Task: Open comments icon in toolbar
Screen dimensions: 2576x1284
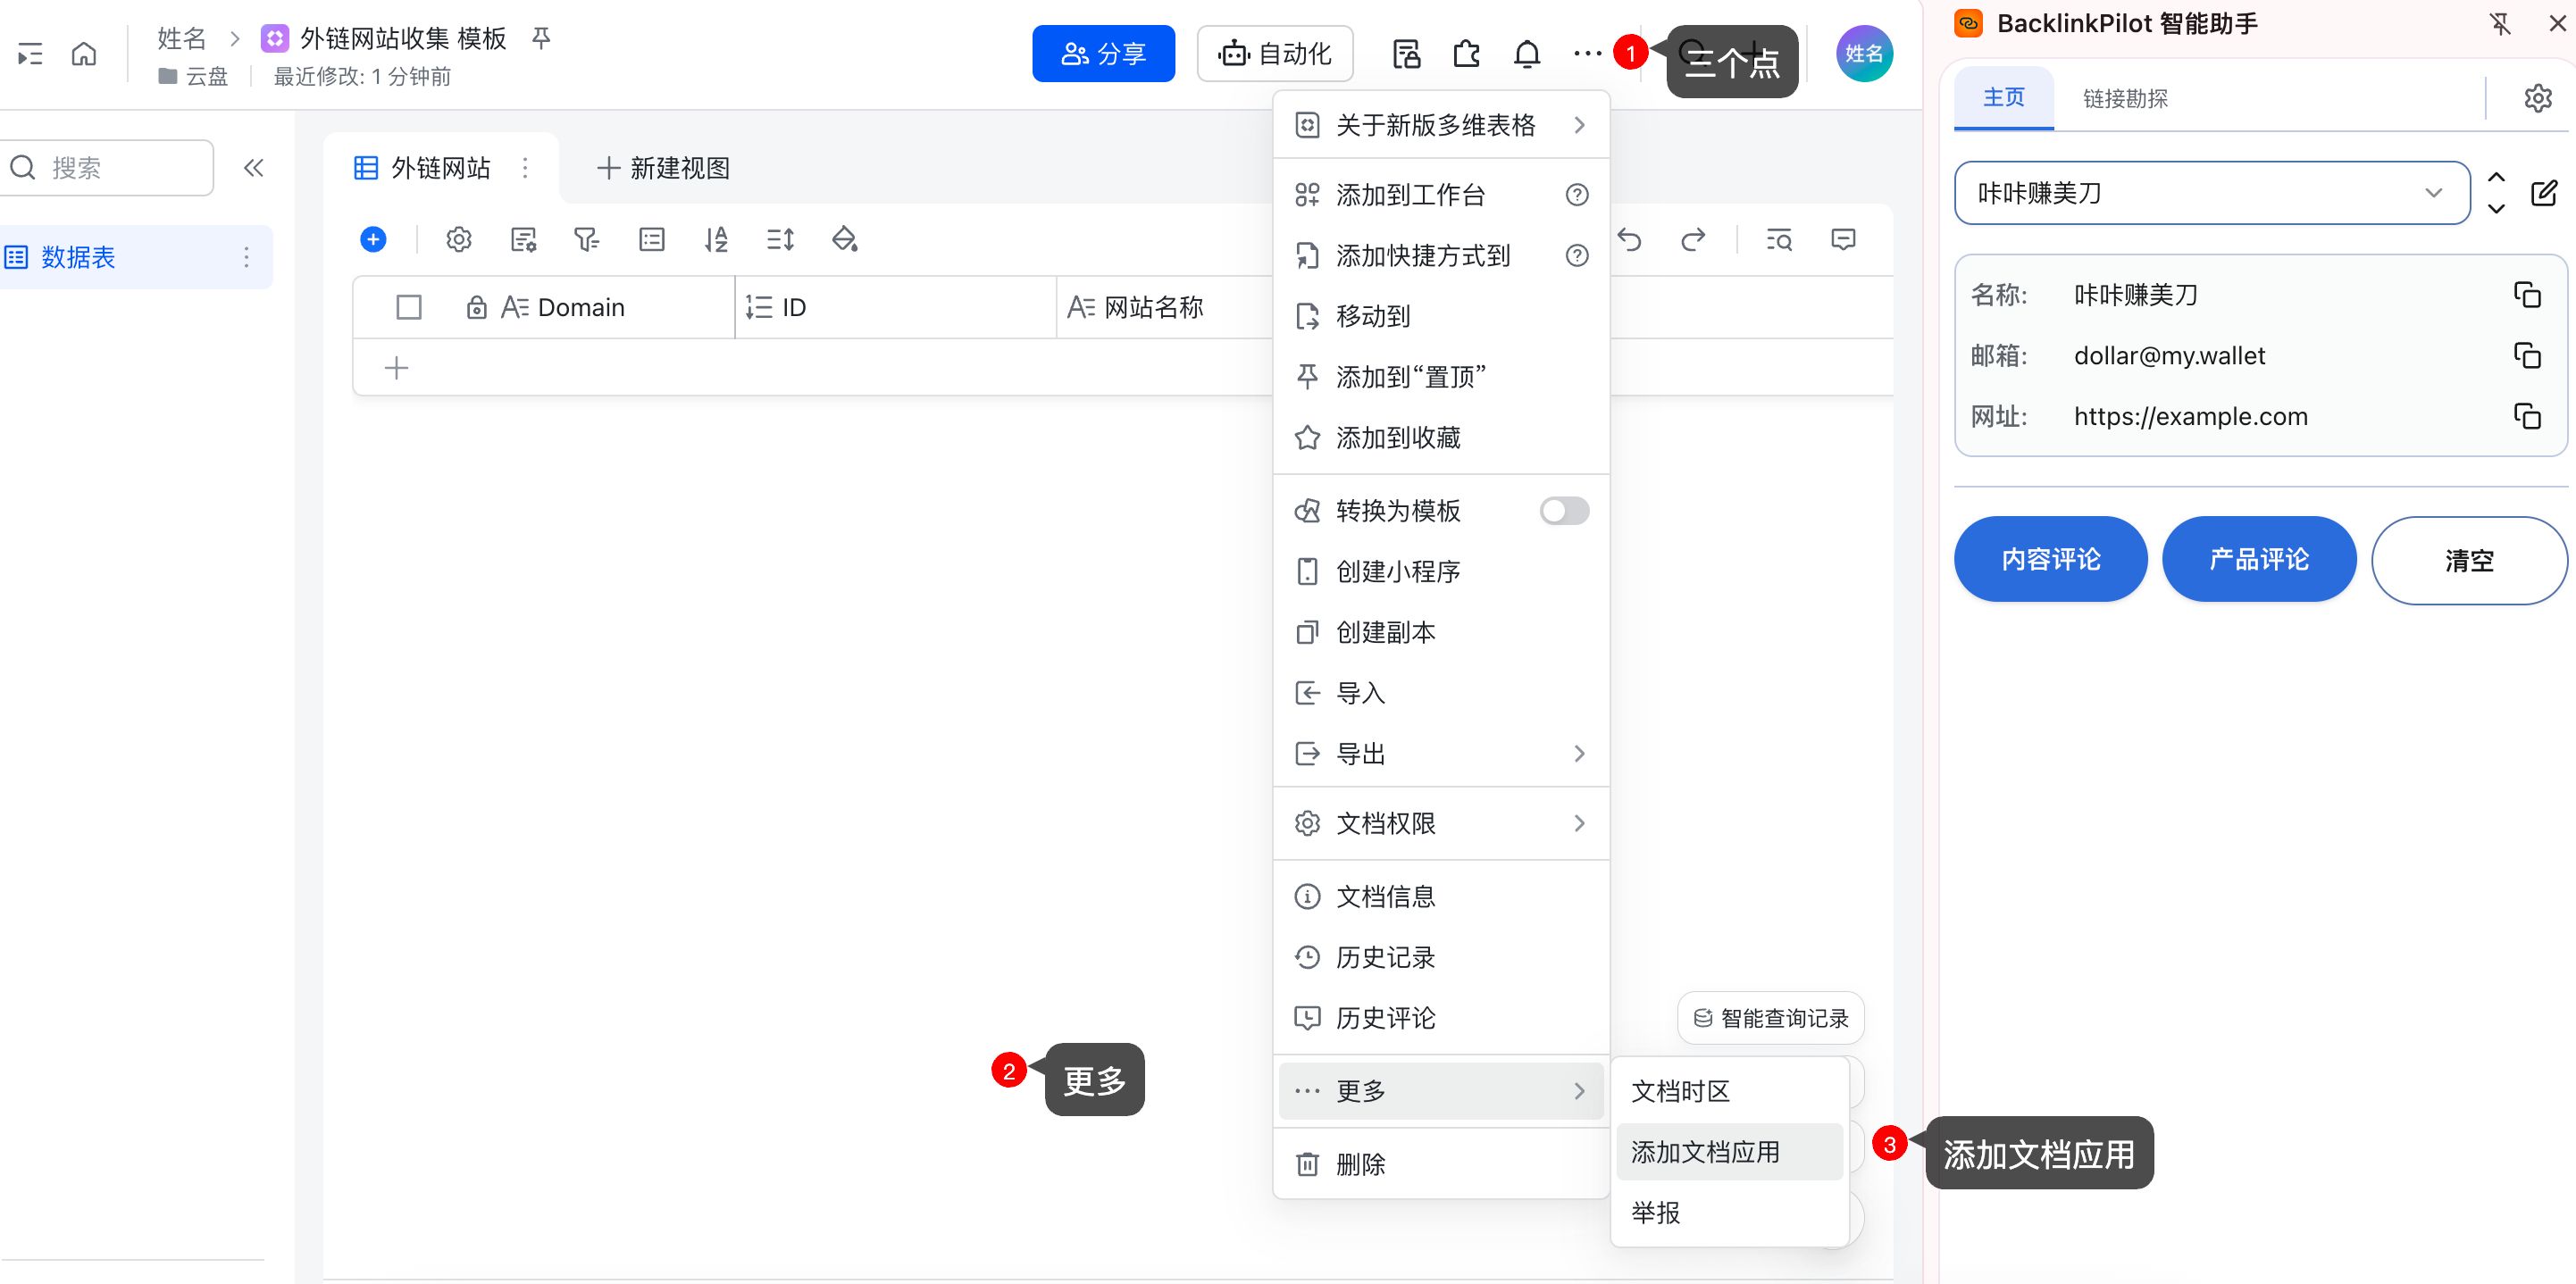Action: click(x=1843, y=239)
